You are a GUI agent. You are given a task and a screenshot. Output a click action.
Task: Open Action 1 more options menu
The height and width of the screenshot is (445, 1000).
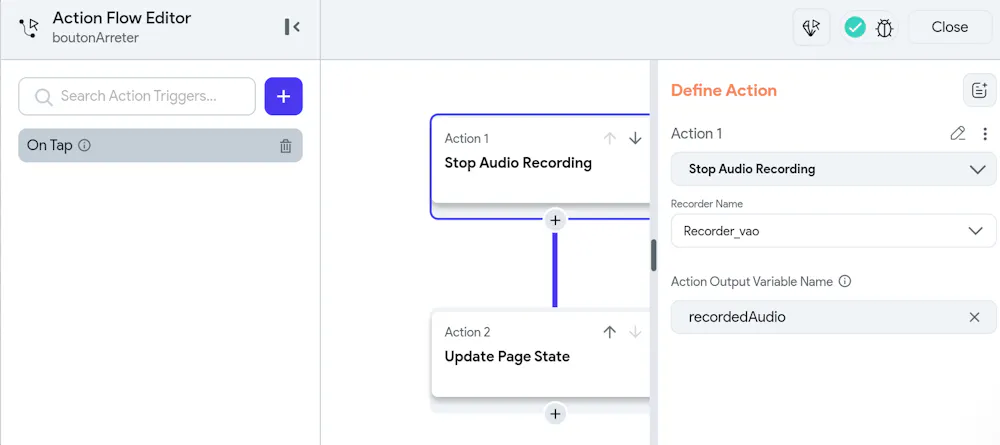point(985,133)
